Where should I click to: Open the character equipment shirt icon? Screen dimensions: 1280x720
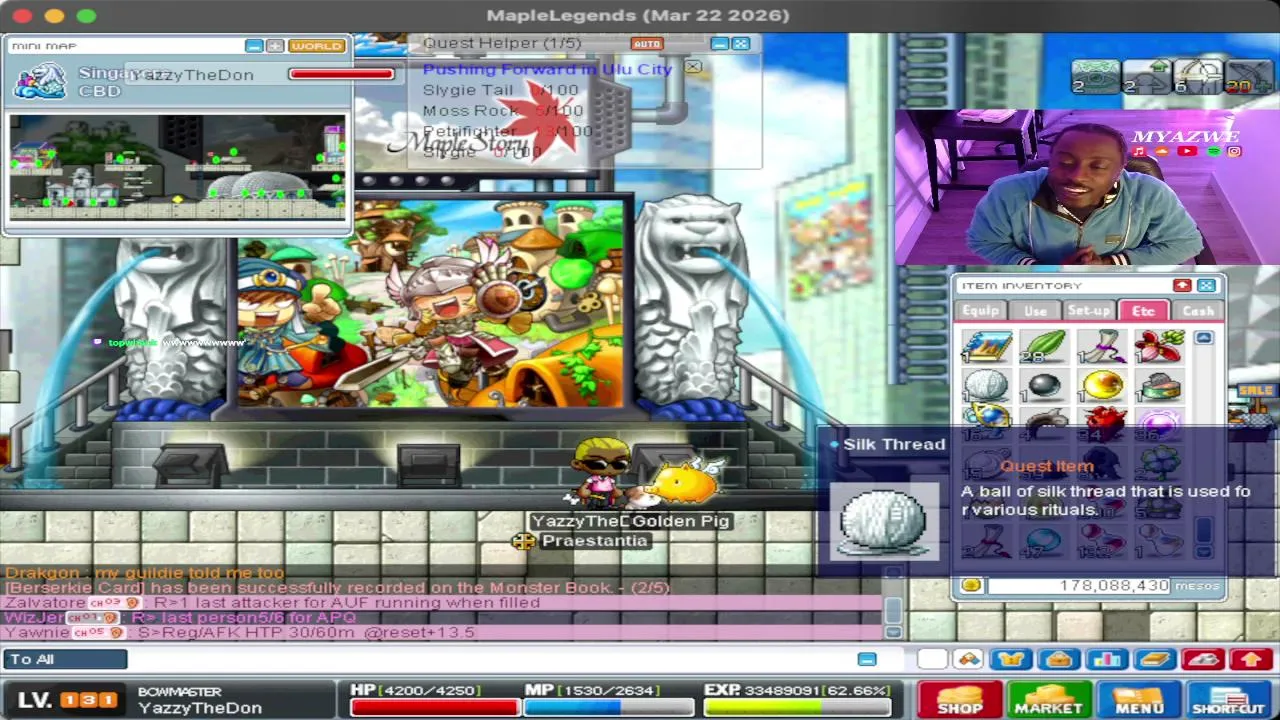coord(1012,659)
